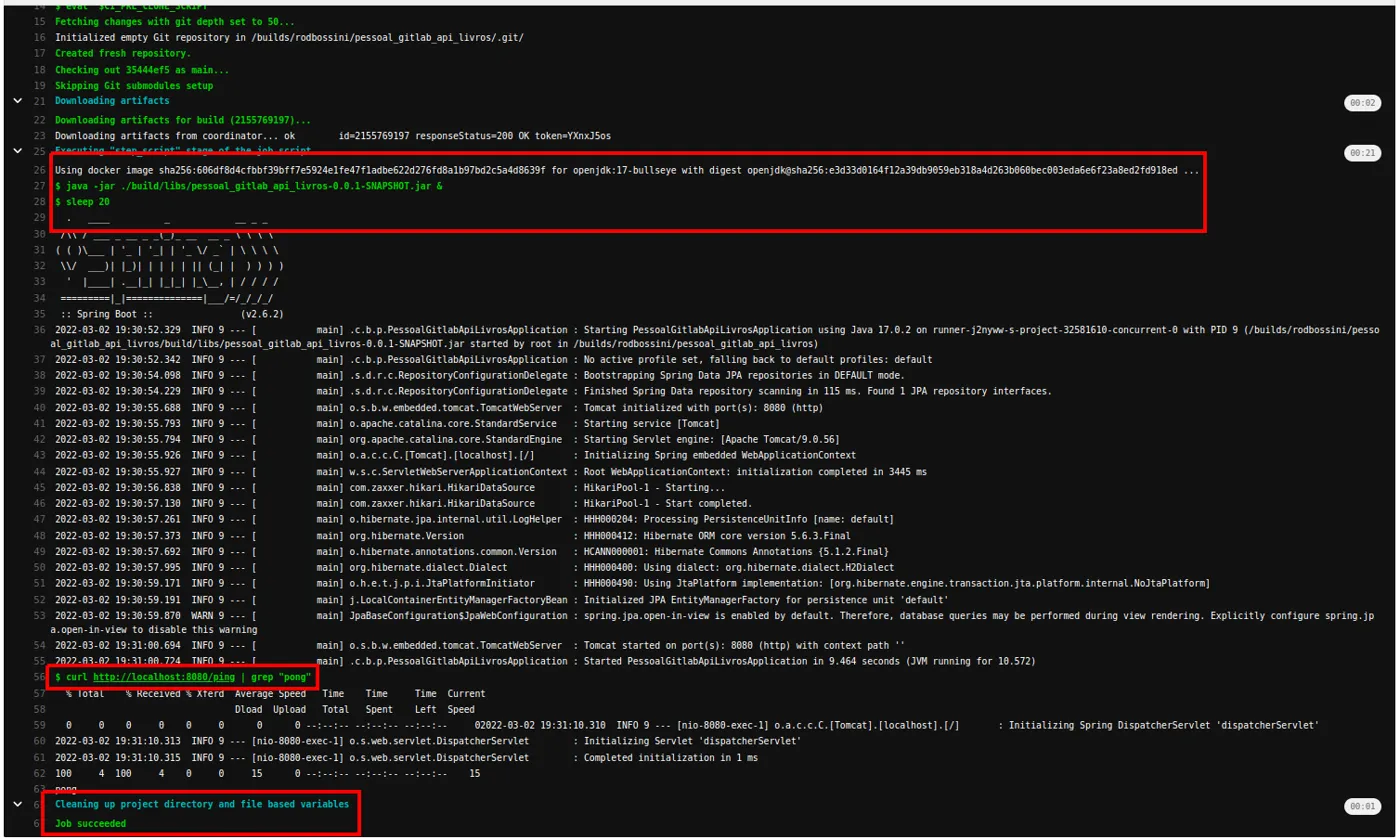1400x839 pixels.
Task: Click 'Finished Spring Data repository scanning' message
Action: point(818,391)
